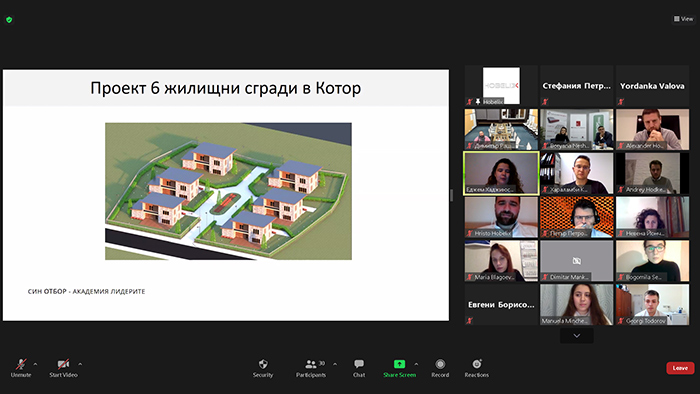The width and height of the screenshot is (700, 394).
Task: Open video options arrow beside Start Video
Action: point(80,364)
